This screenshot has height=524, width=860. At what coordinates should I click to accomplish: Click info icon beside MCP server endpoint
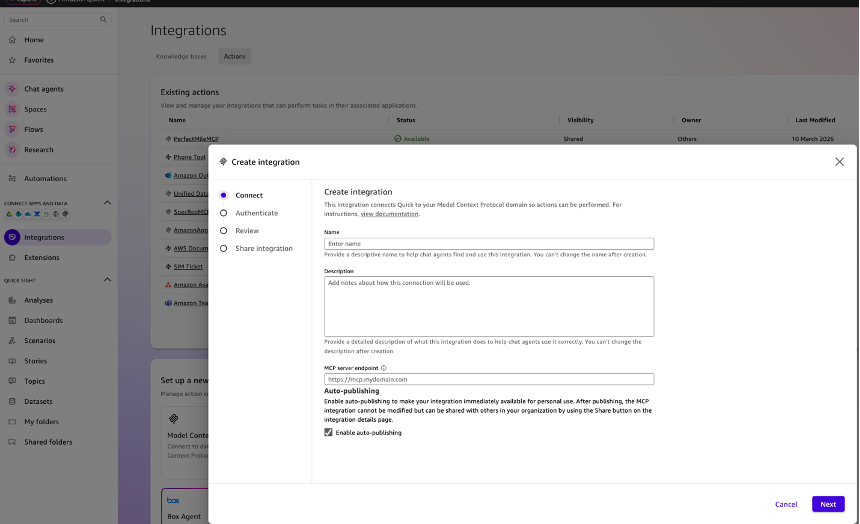[383, 368]
